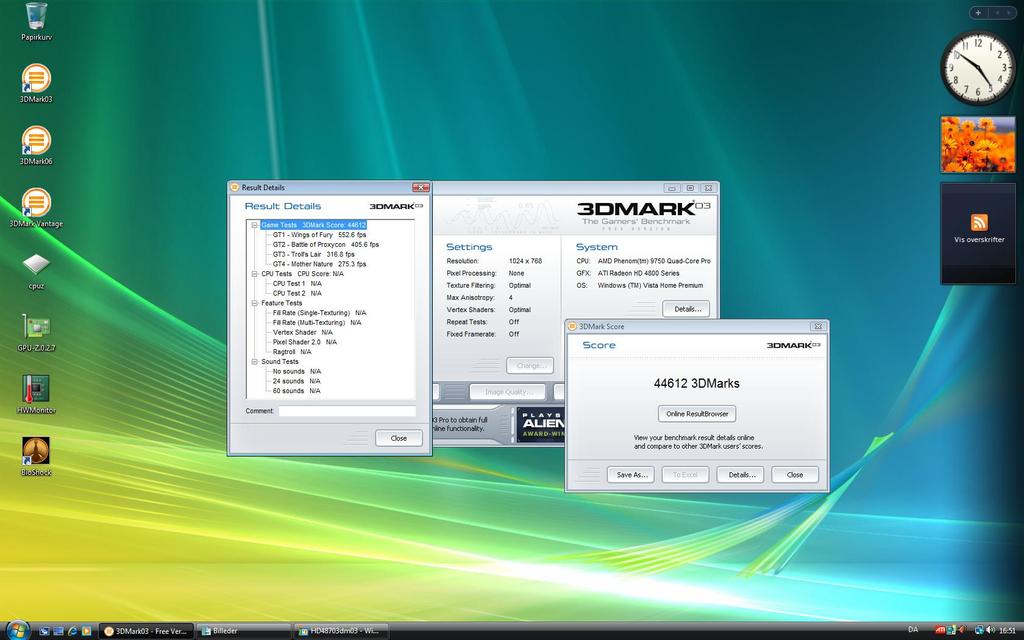Select the Sound Tests row
The image size is (1024, 640).
click(x=280, y=362)
